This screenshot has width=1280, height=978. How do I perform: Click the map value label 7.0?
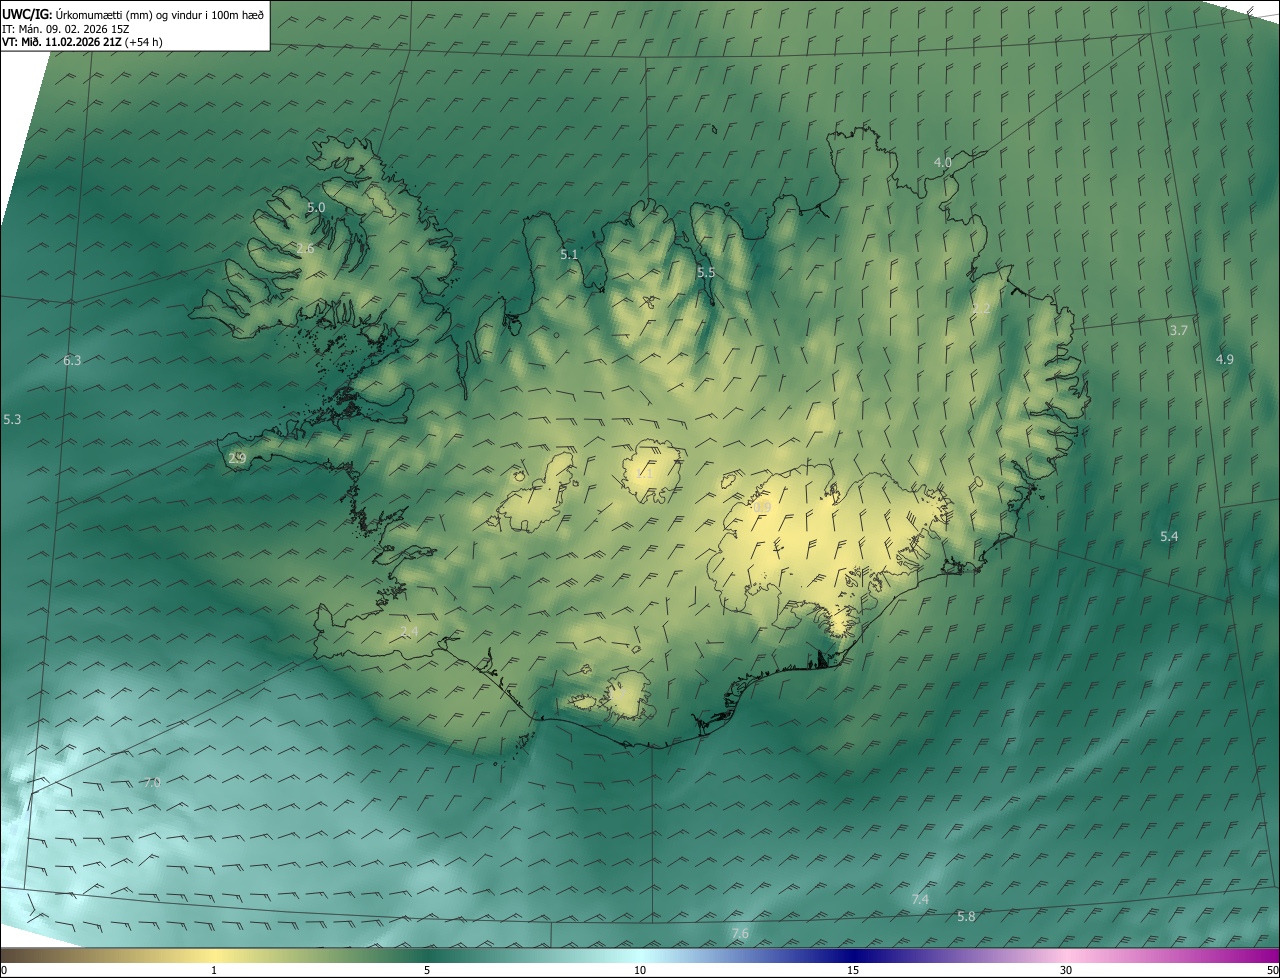[x=151, y=782]
